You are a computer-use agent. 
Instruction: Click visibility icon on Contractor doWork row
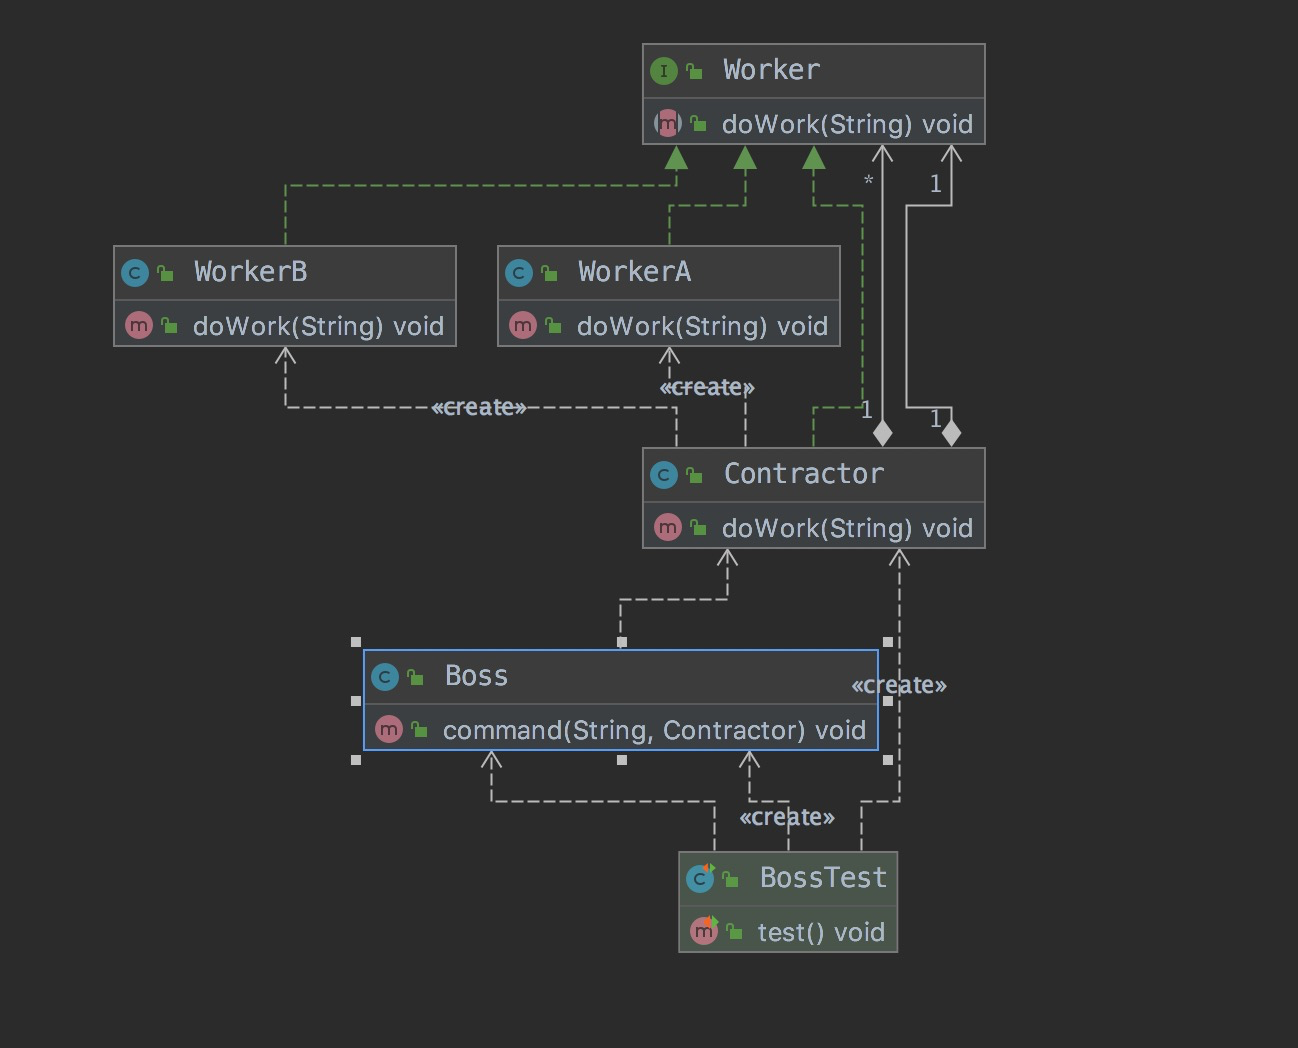698,528
